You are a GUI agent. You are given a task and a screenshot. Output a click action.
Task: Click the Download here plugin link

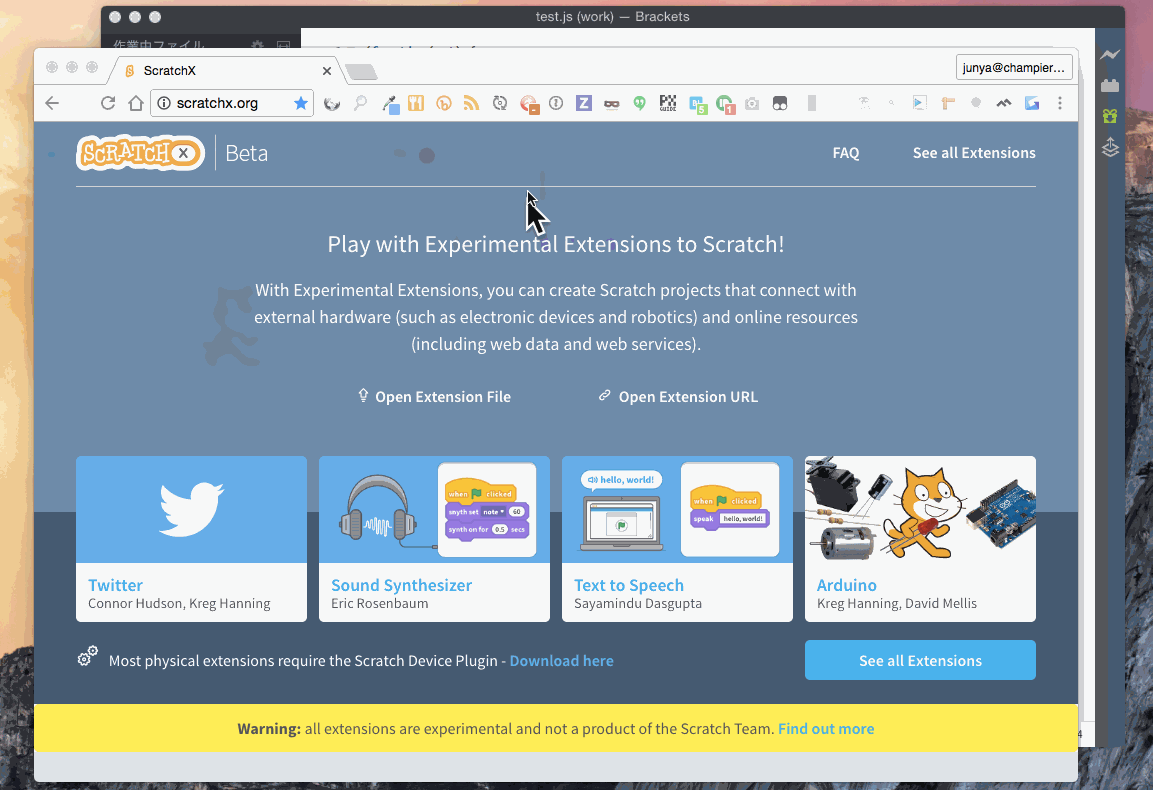562,661
